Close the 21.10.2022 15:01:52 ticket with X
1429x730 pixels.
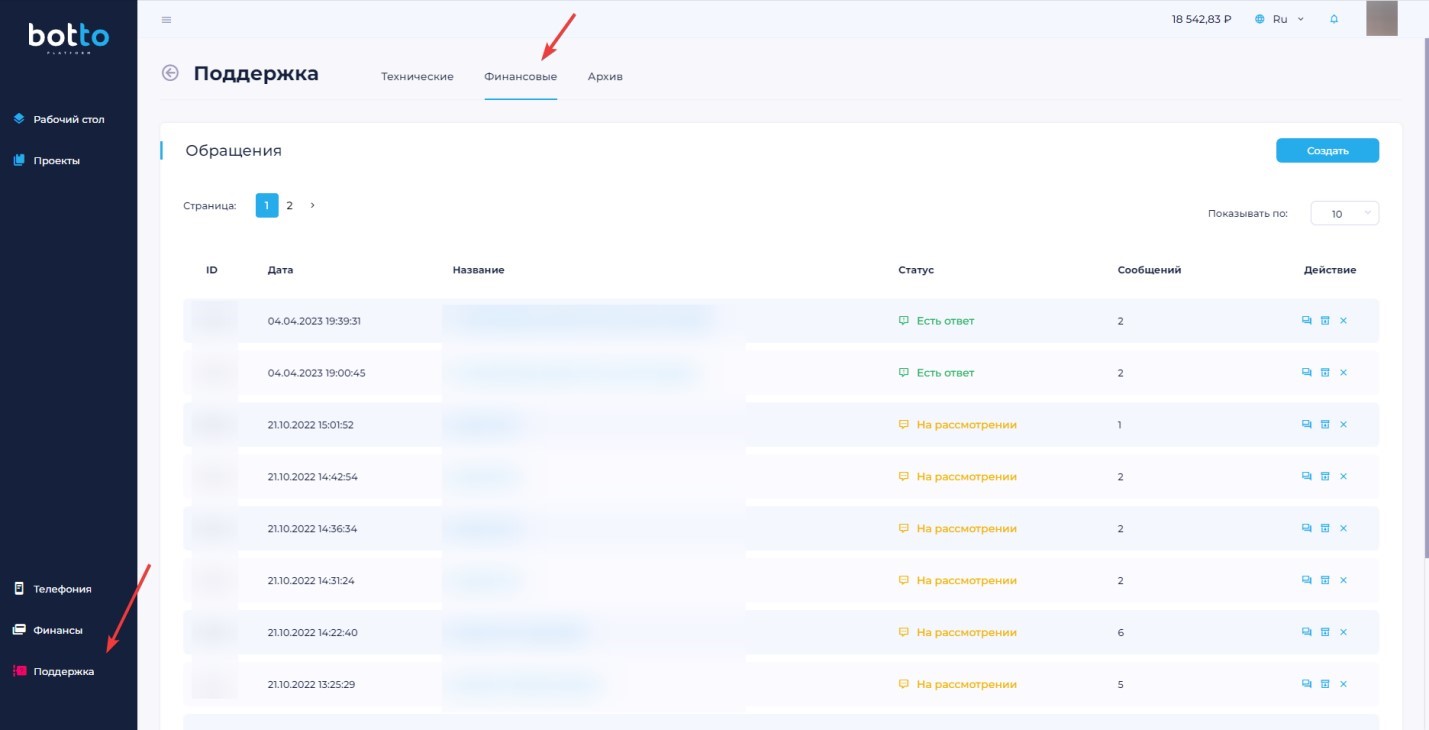1343,425
